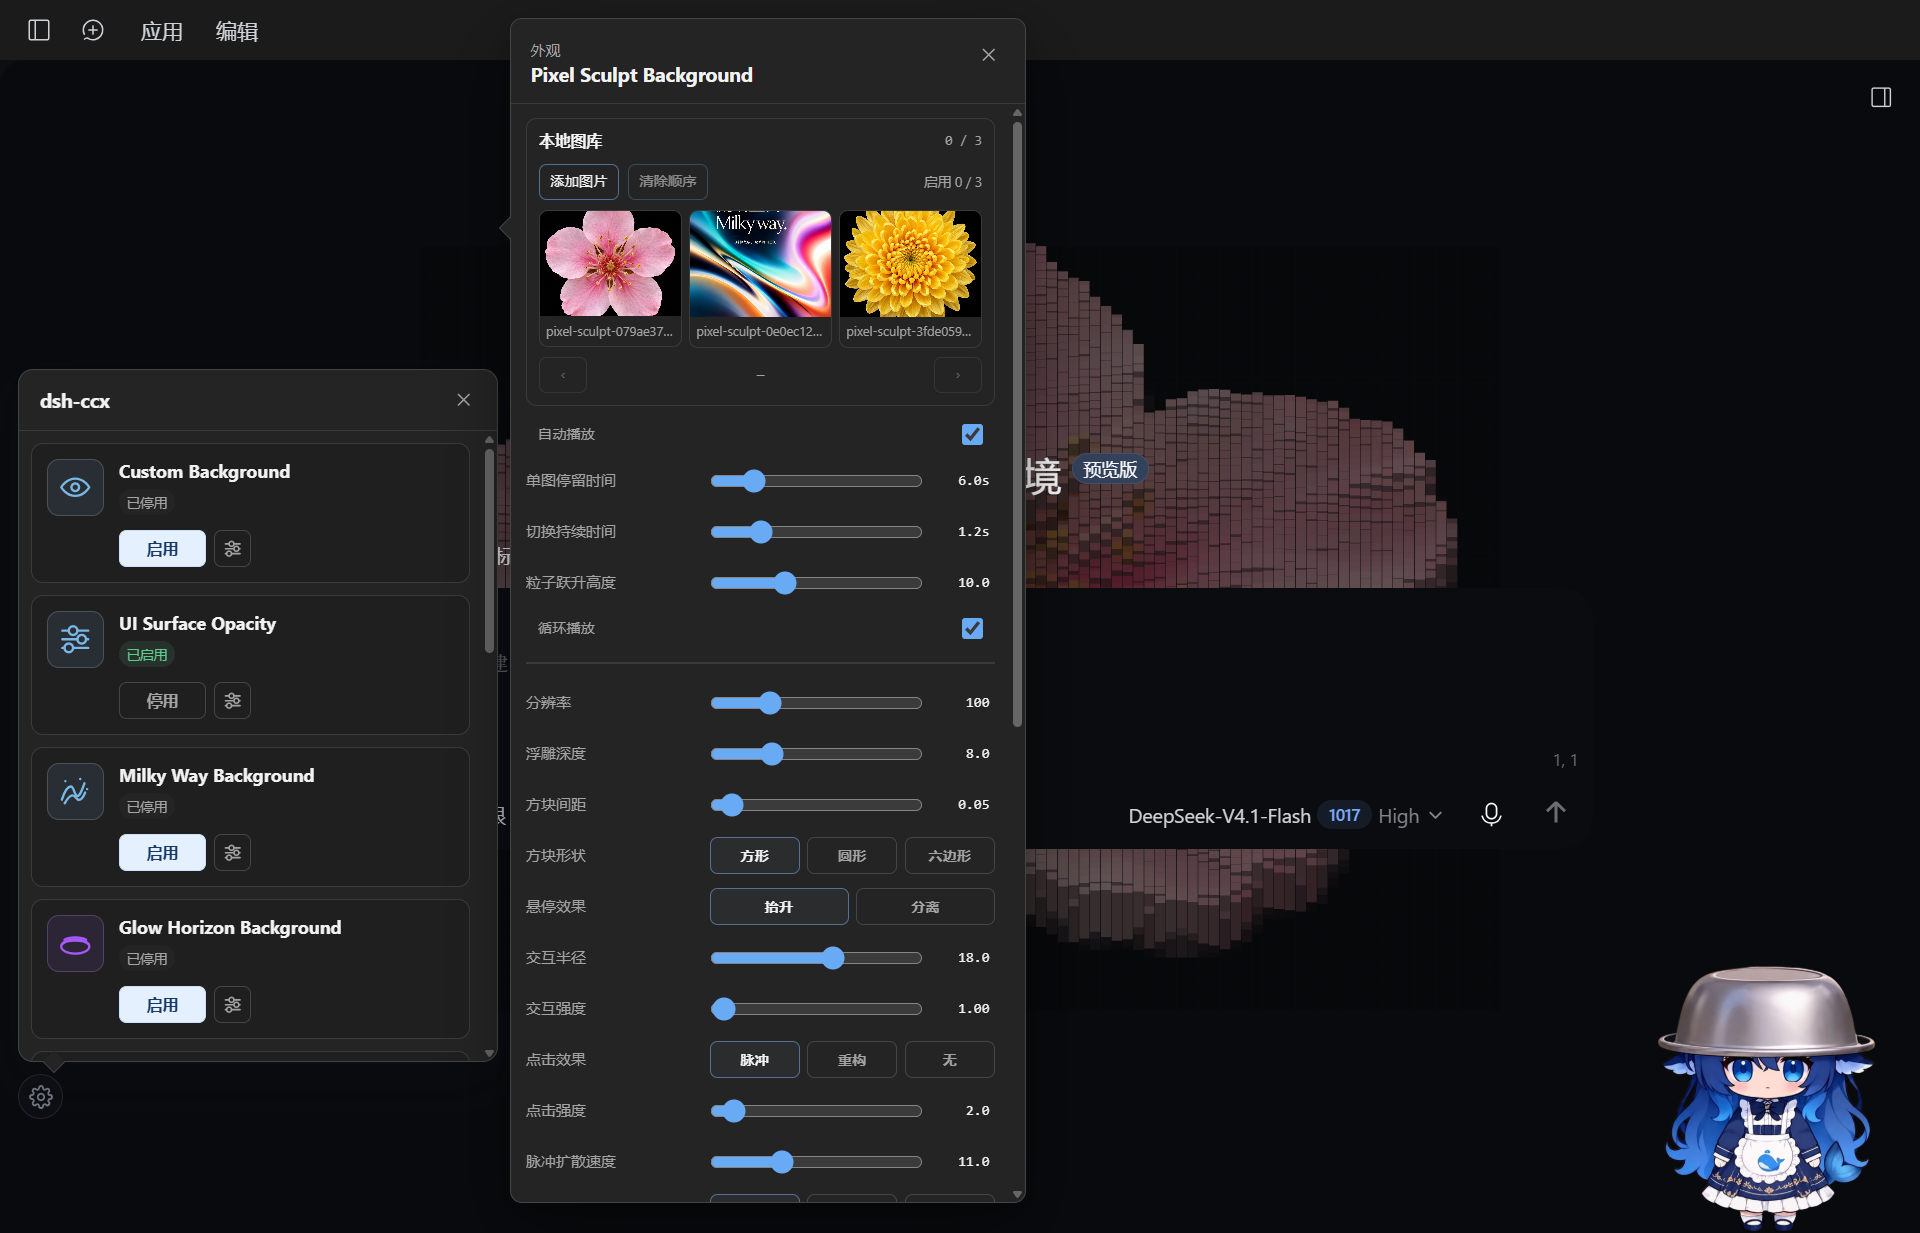Open the gear settings icon at bottom left

[x=41, y=1097]
